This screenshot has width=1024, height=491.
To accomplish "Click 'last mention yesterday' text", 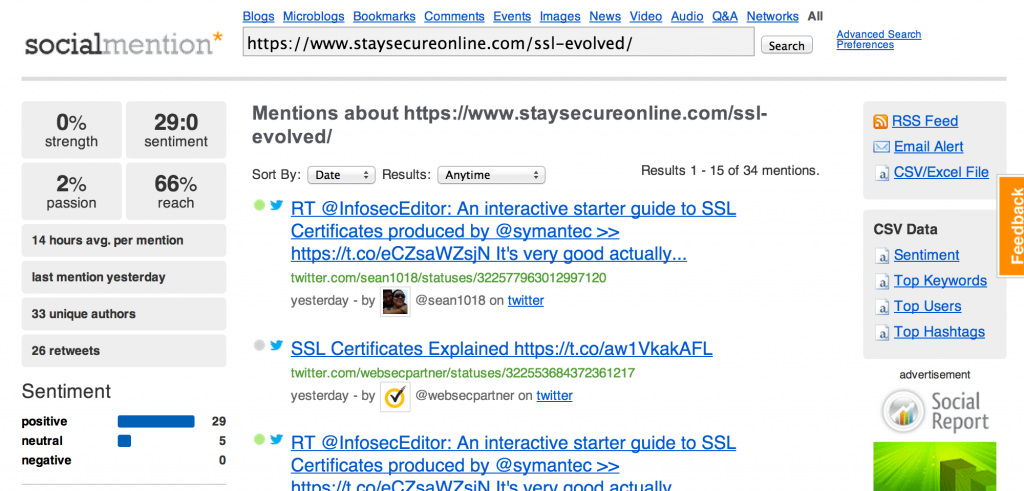I will tap(99, 277).
